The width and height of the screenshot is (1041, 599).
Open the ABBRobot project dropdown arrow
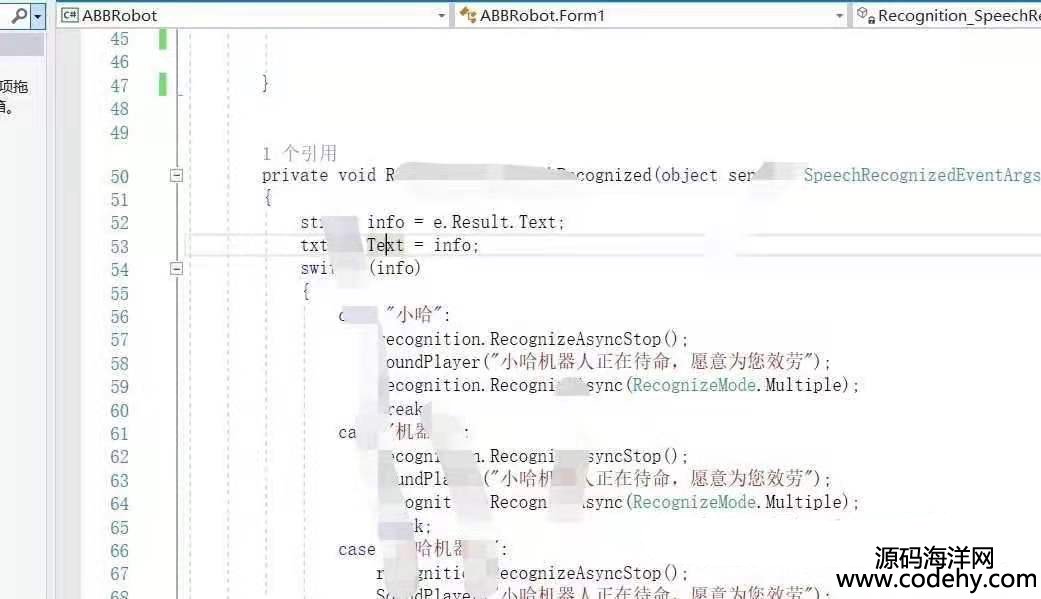442,16
